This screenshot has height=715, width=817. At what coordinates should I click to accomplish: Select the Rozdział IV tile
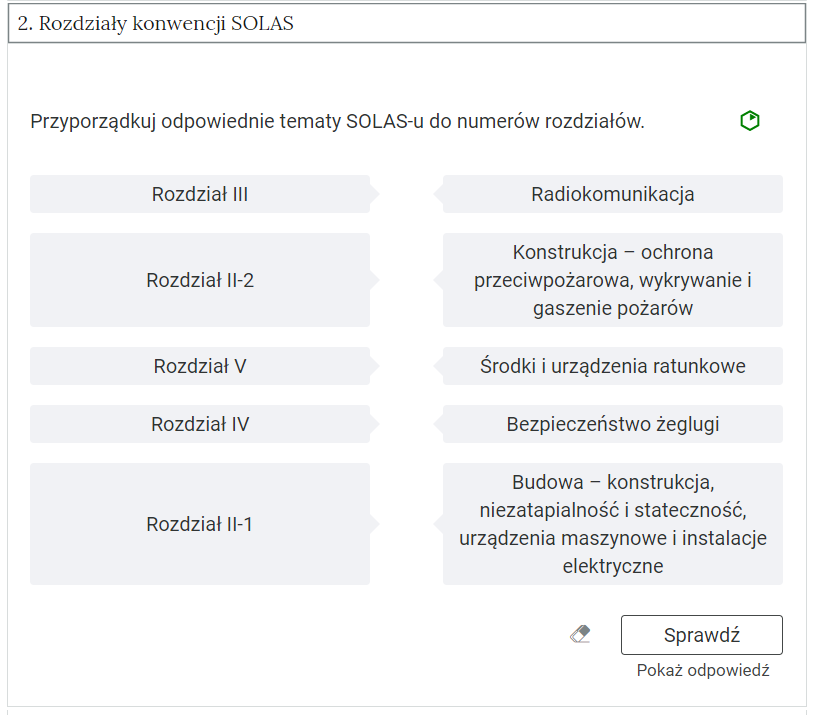(200, 425)
